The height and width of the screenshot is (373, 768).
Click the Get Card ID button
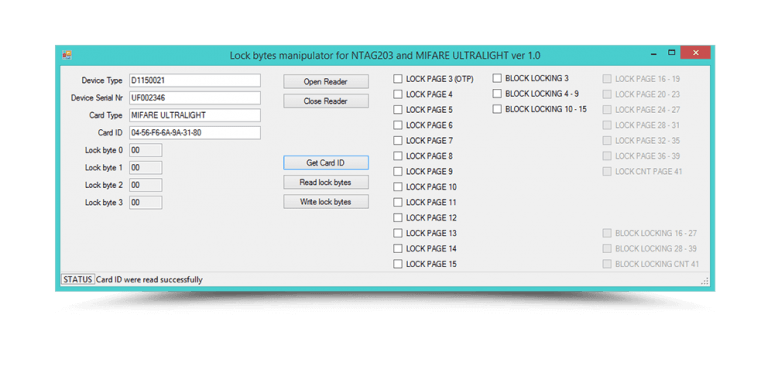pyautogui.click(x=326, y=163)
